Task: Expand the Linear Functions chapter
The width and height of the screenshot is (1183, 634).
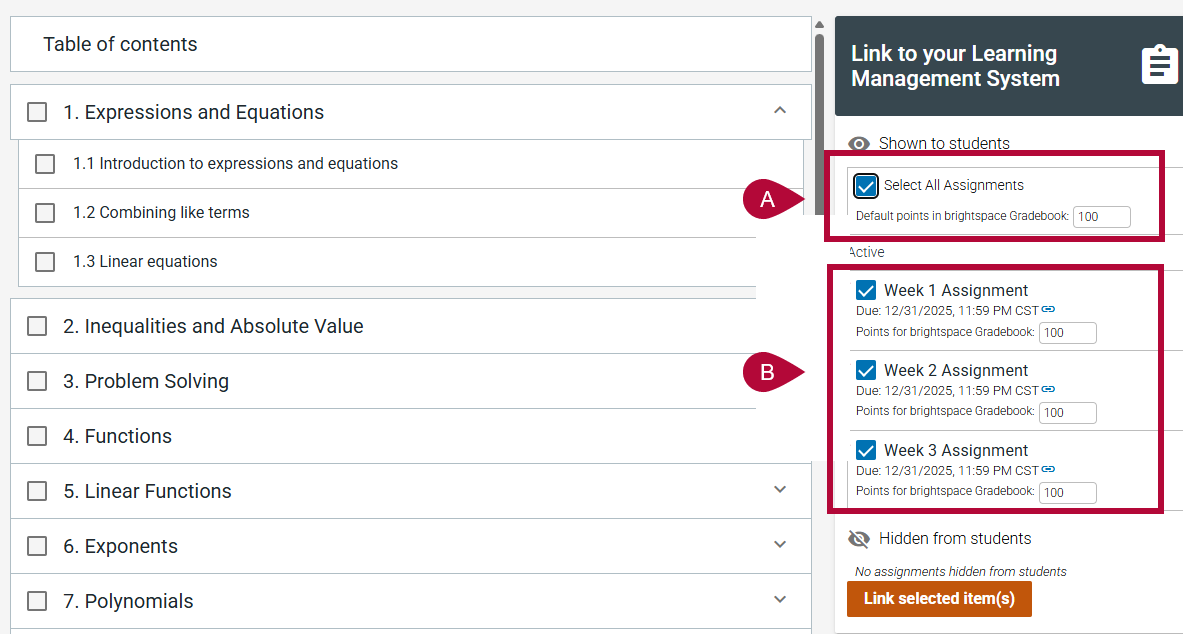Action: point(780,490)
